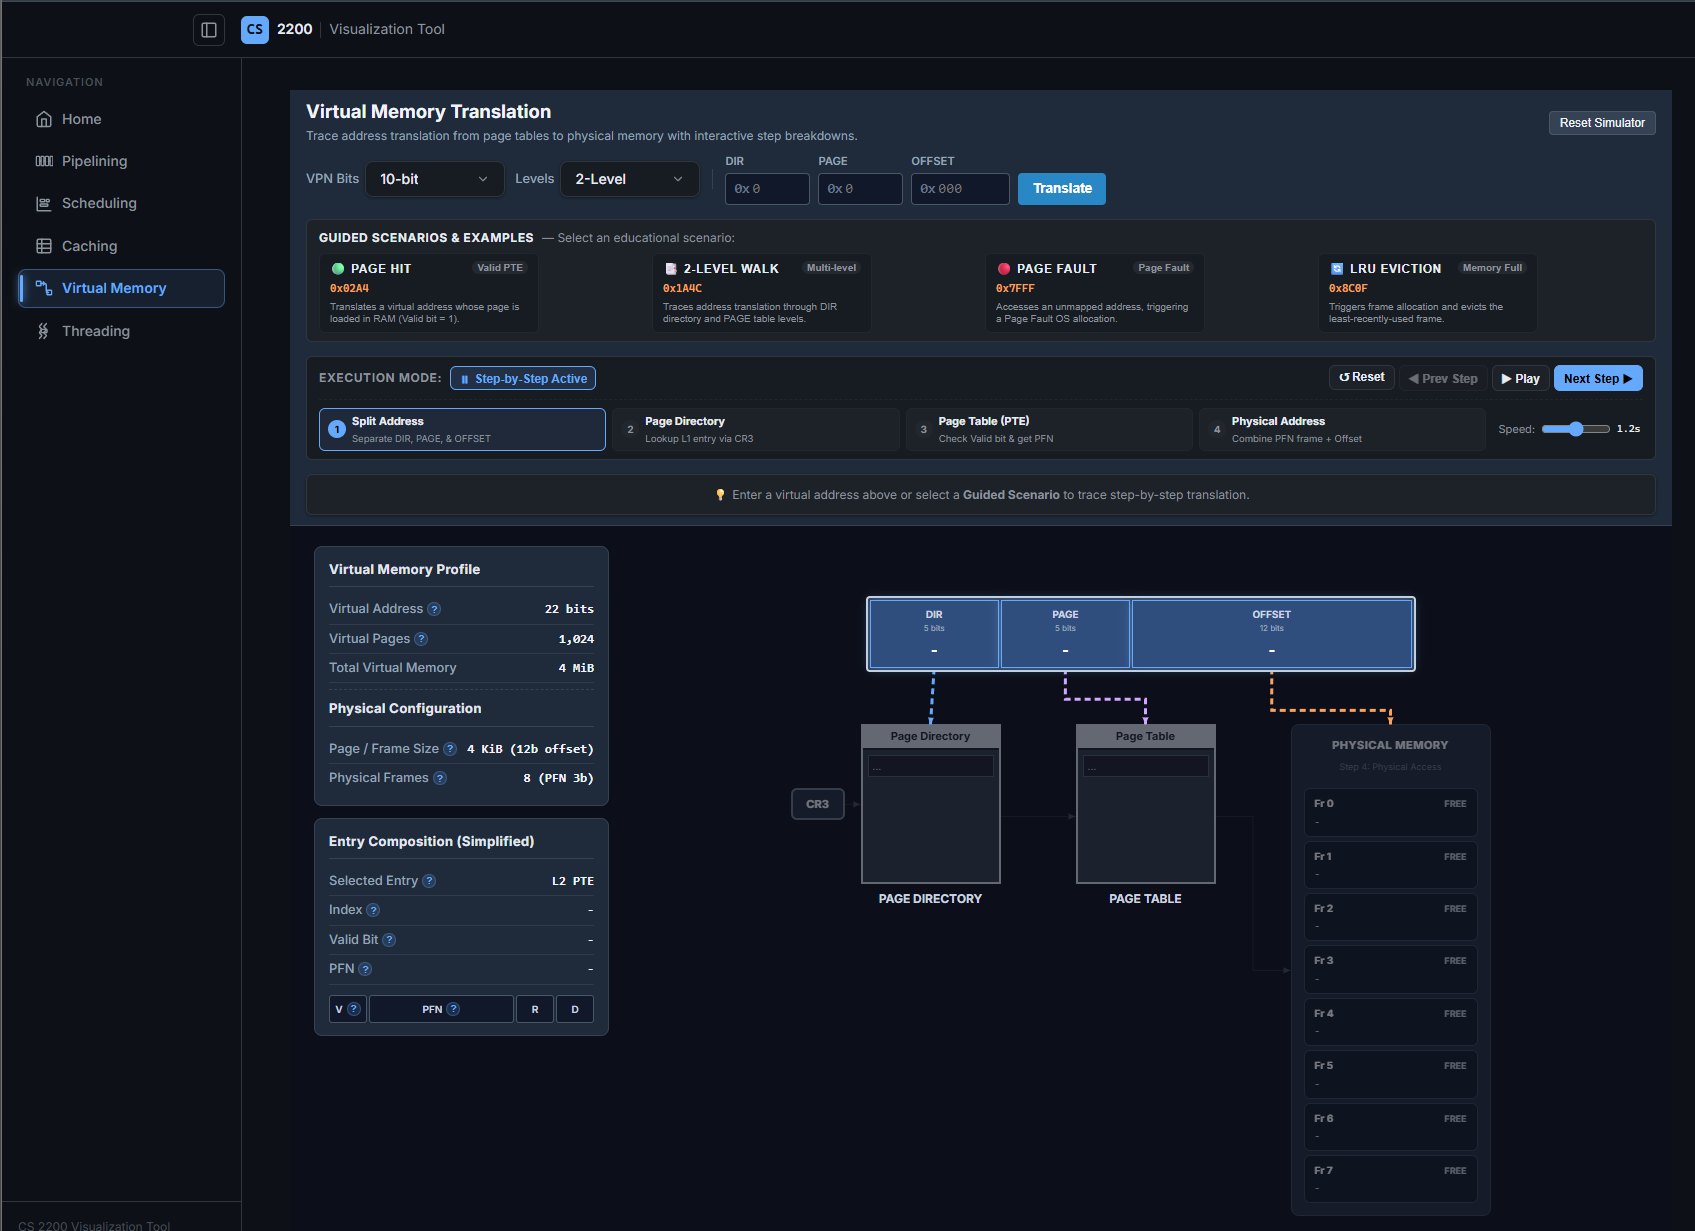Screen dimensions: 1695x1231
Task: Open help icon beside PFN row label
Action: (365, 969)
